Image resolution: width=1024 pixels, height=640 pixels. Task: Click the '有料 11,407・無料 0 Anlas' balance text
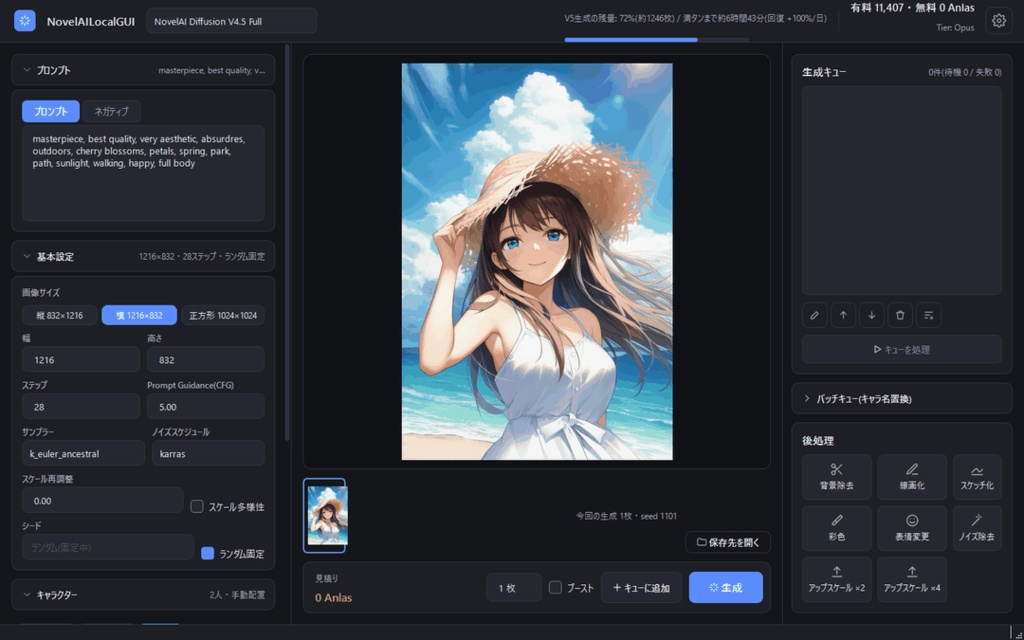[912, 8]
